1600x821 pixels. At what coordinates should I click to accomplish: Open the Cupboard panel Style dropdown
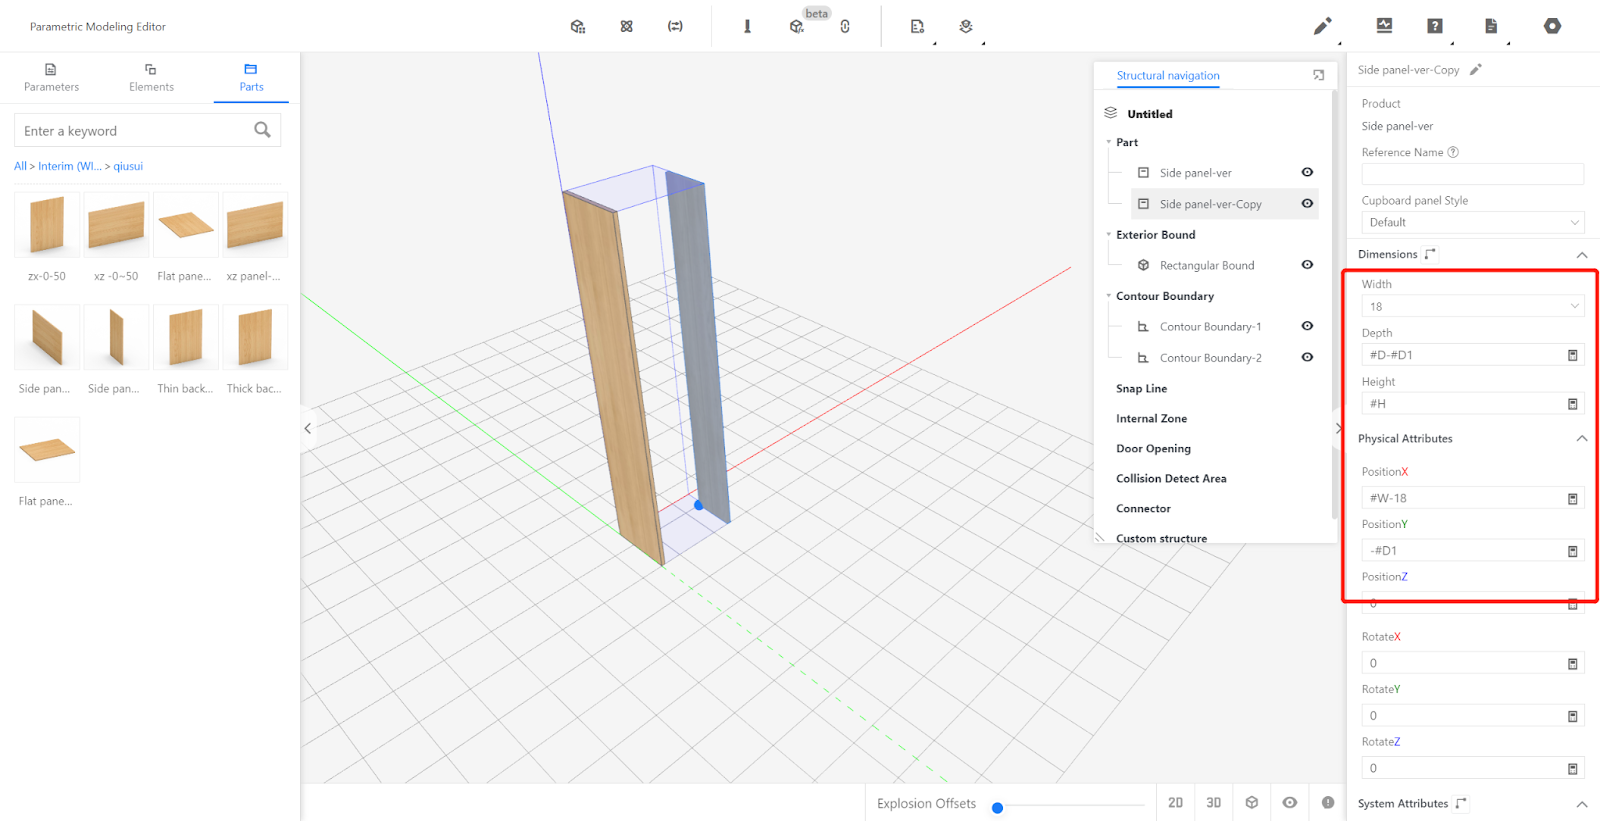click(x=1472, y=222)
